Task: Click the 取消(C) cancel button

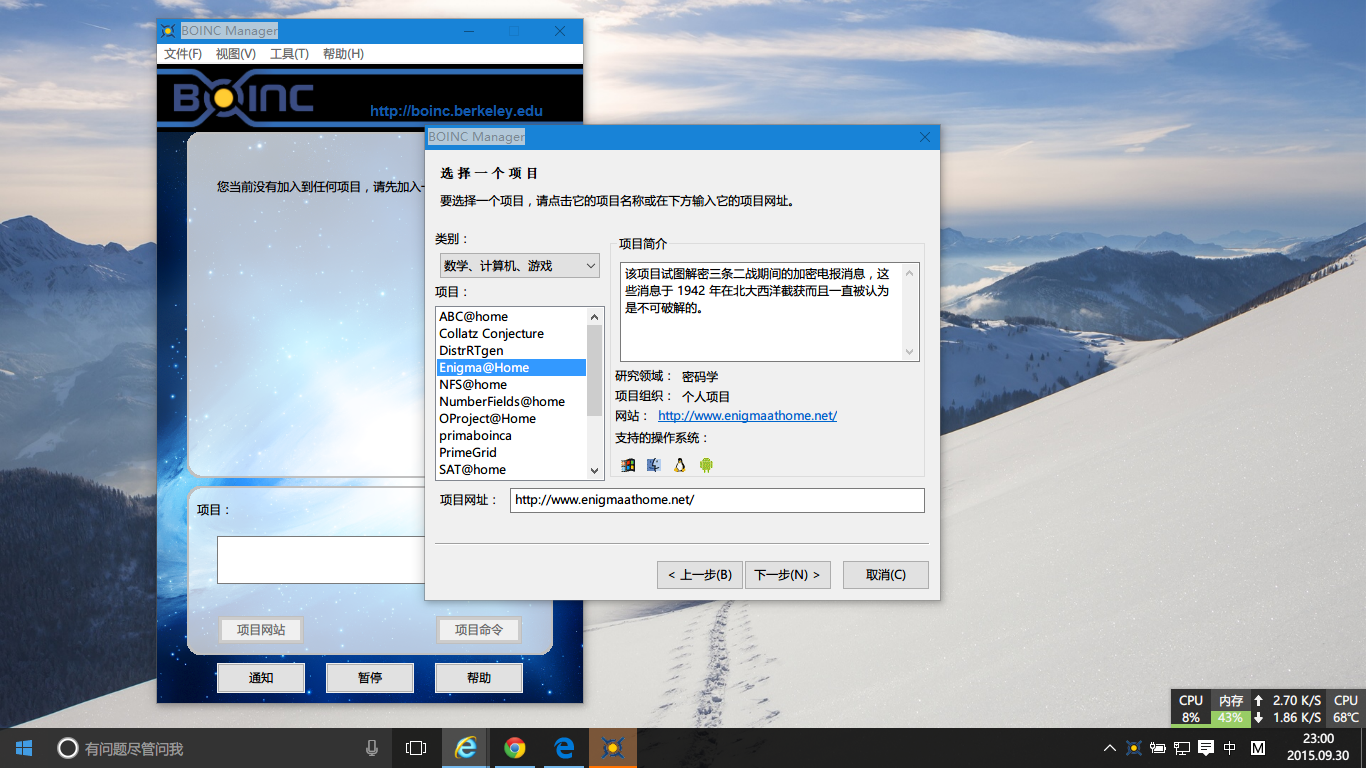Action: (886, 575)
